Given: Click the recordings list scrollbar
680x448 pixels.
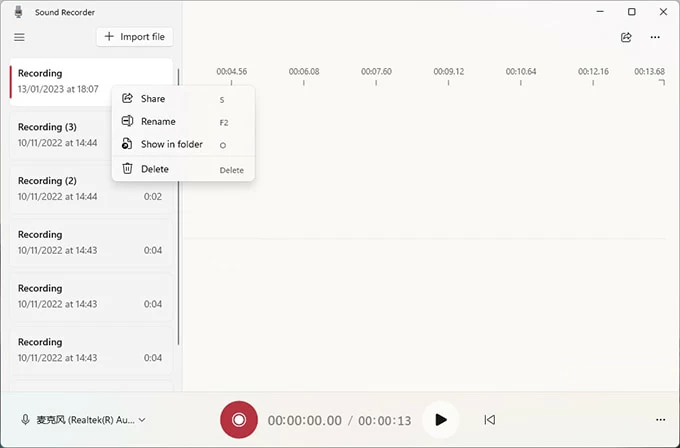Looking at the screenshot, I should (179, 200).
